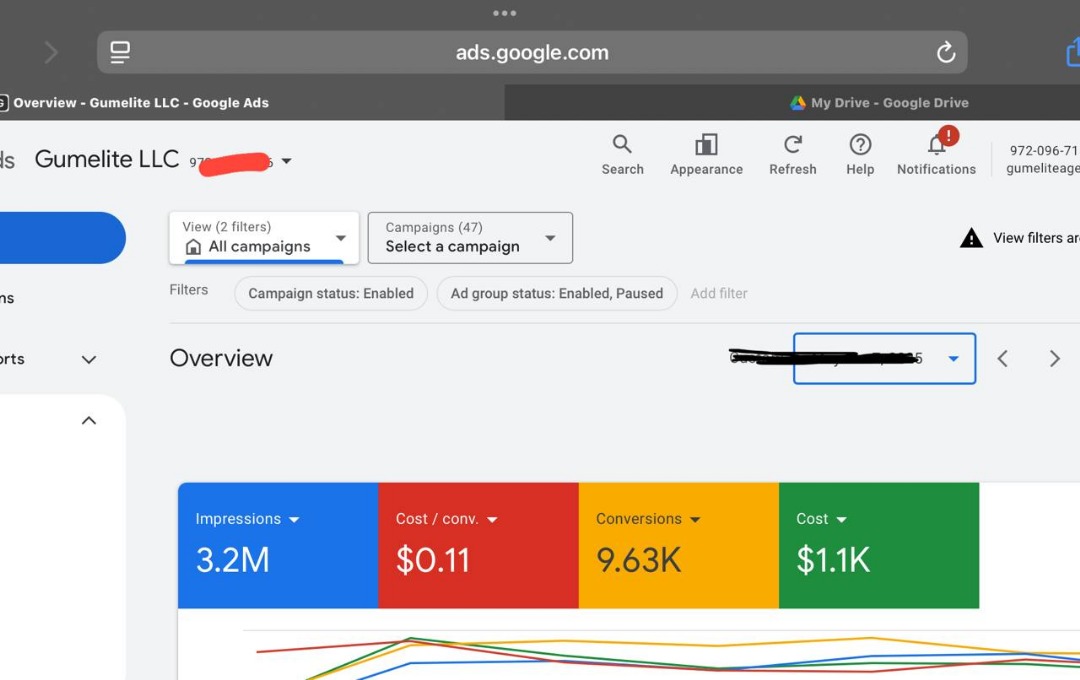Open the date range dropdown
This screenshot has width=1080, height=680.
pos(884,358)
